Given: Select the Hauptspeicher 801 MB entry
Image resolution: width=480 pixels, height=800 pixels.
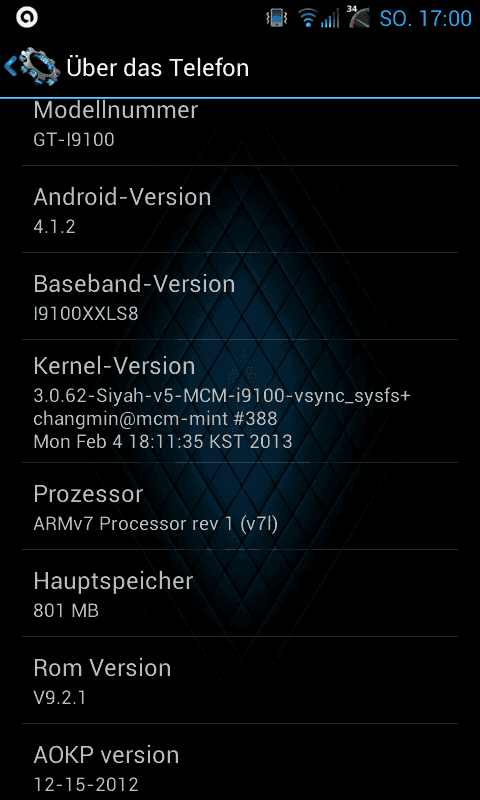Looking at the screenshot, I should (240, 593).
